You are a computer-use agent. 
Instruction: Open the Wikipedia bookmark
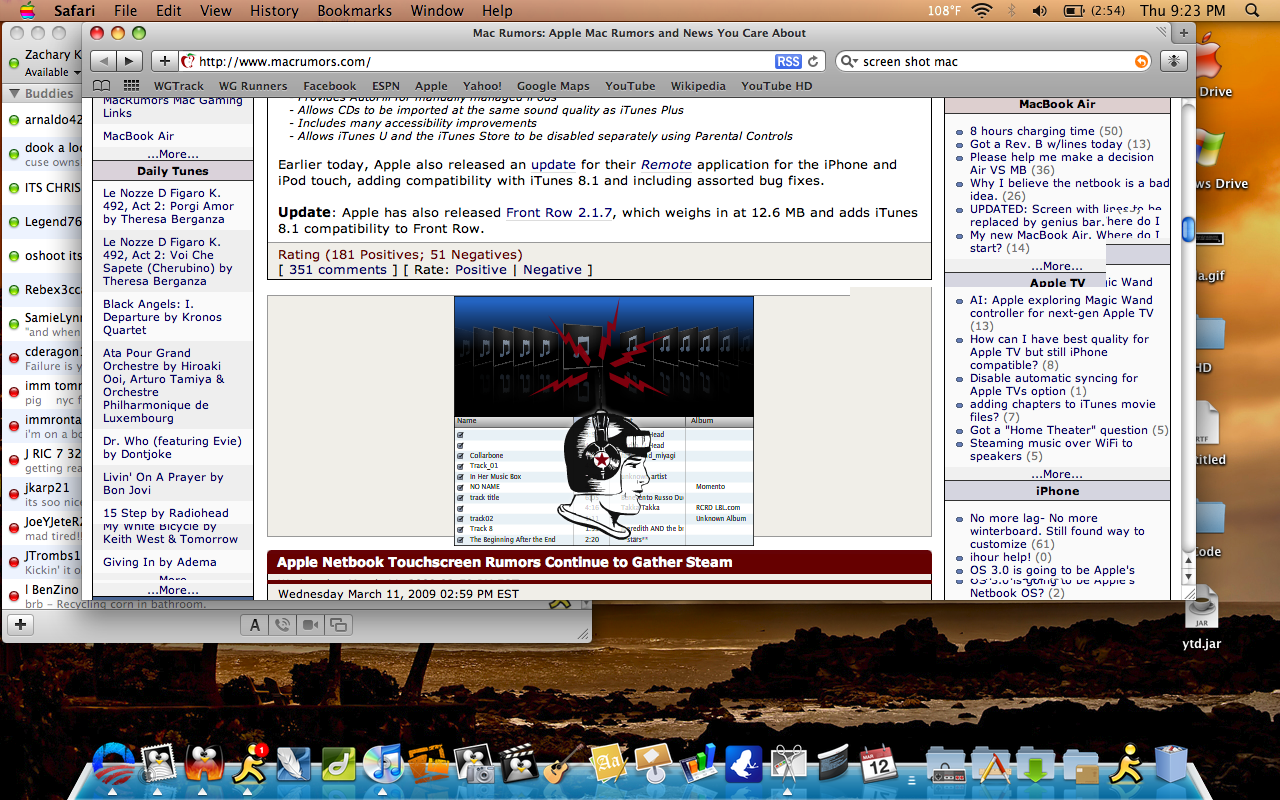tap(698, 86)
